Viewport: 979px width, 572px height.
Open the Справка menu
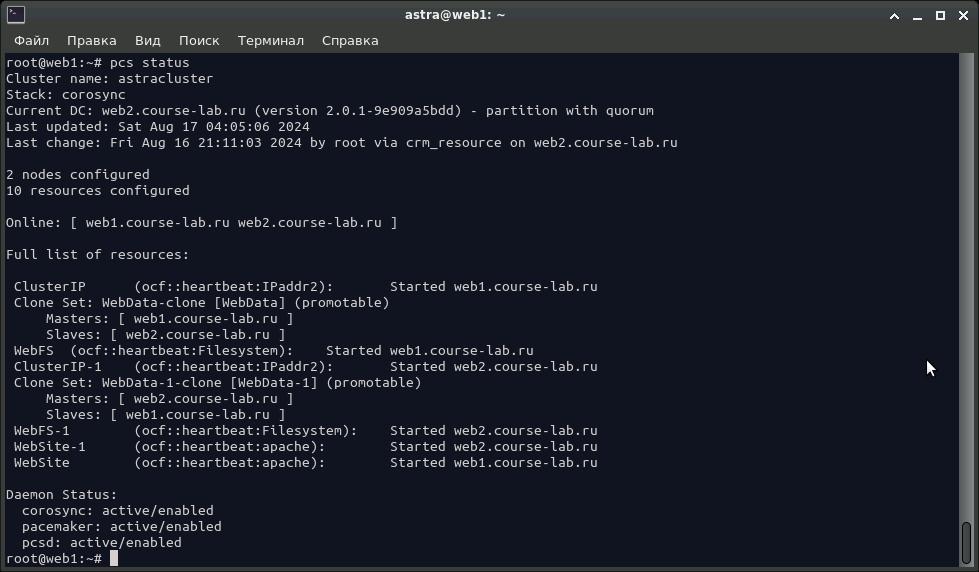(x=350, y=40)
